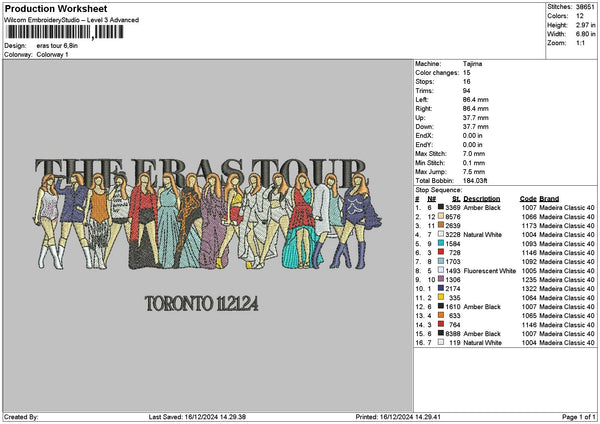Click the 'N#' column header
This screenshot has width=600, height=424.
432,199
